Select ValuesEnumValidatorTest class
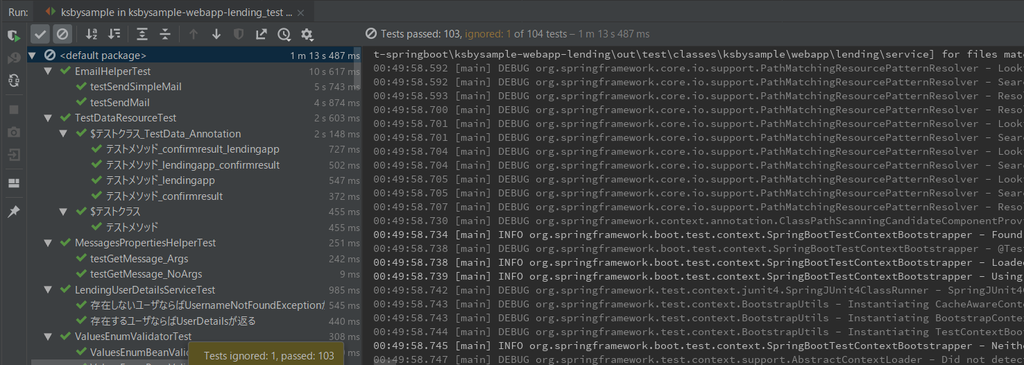 (133, 336)
